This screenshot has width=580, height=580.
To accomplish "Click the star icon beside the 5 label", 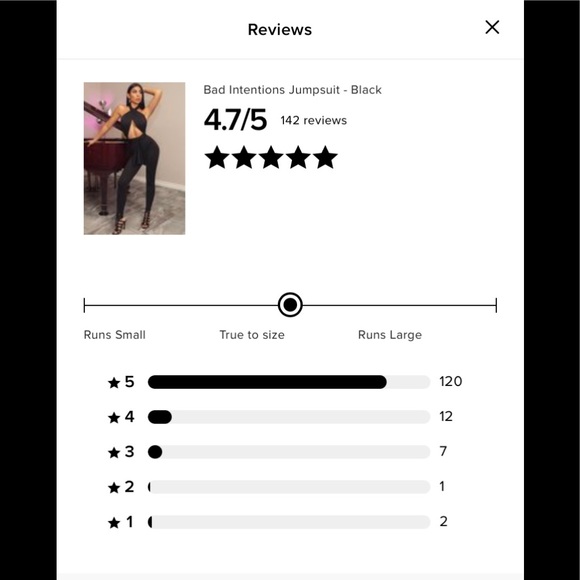I will point(114,382).
